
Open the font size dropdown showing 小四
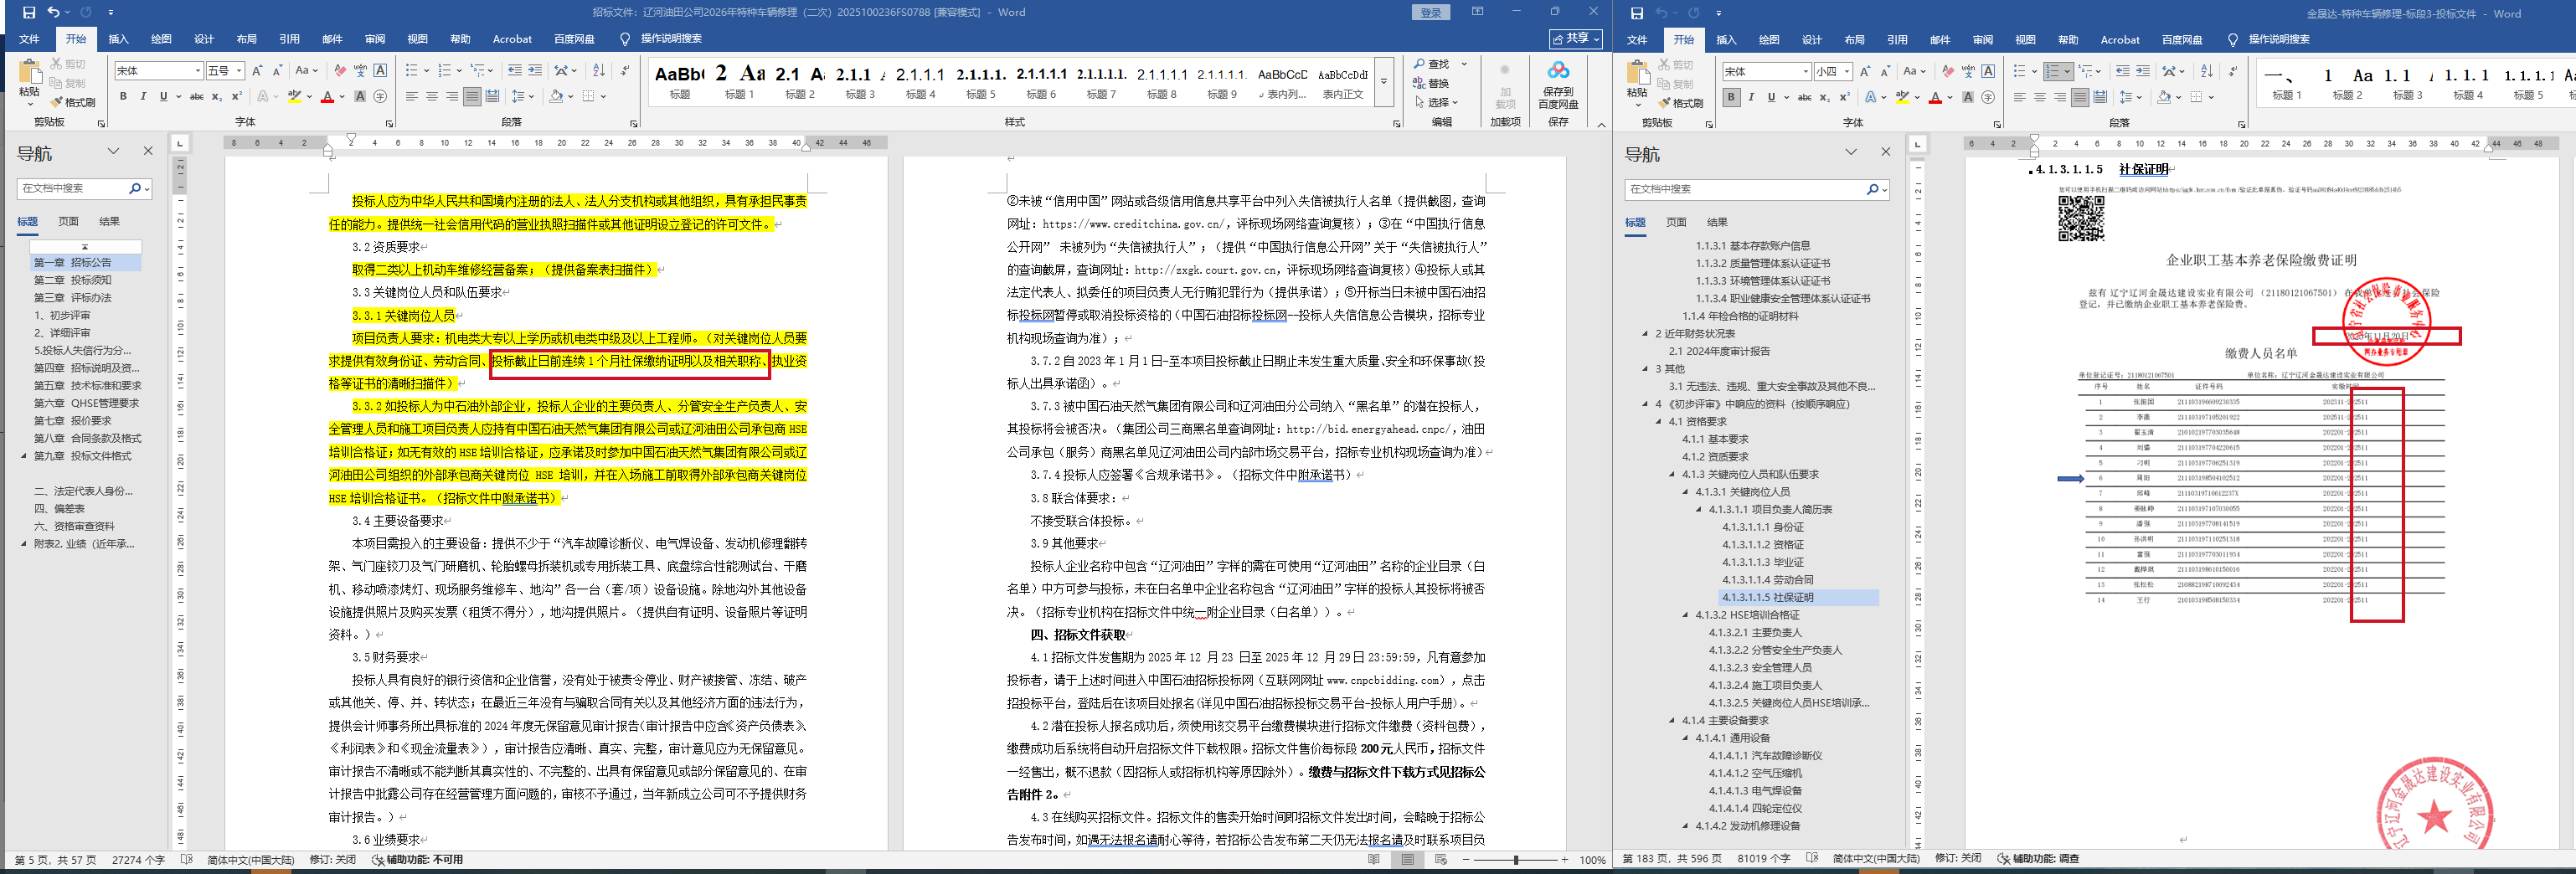(1846, 71)
